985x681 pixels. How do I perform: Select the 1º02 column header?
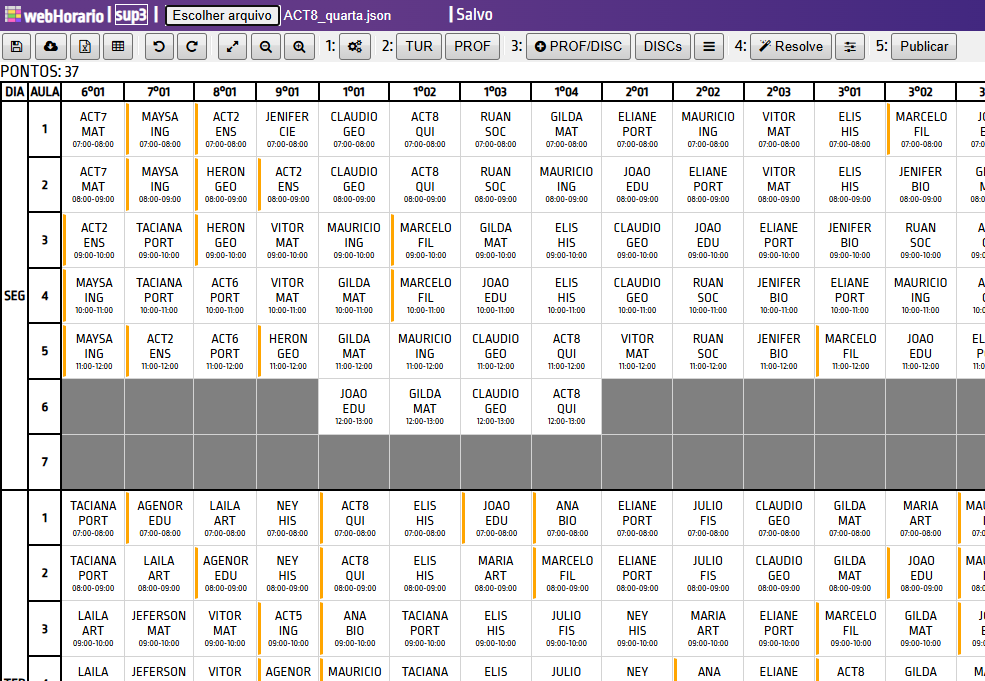tap(425, 92)
